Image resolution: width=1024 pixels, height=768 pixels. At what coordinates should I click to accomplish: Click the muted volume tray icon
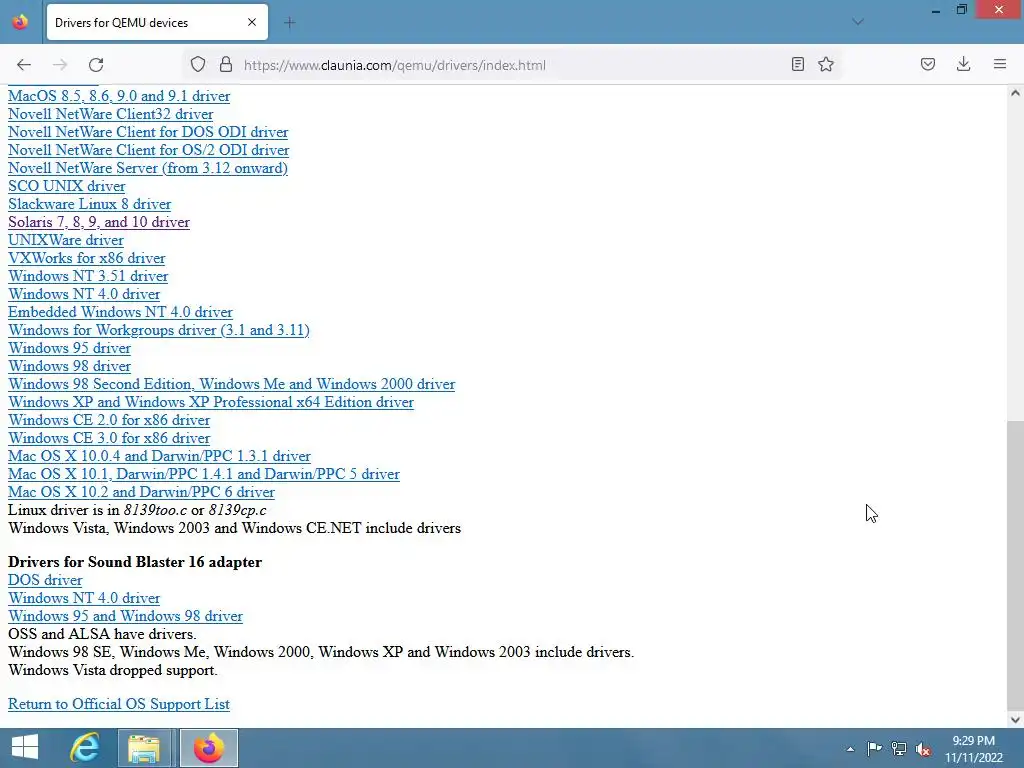click(x=923, y=748)
